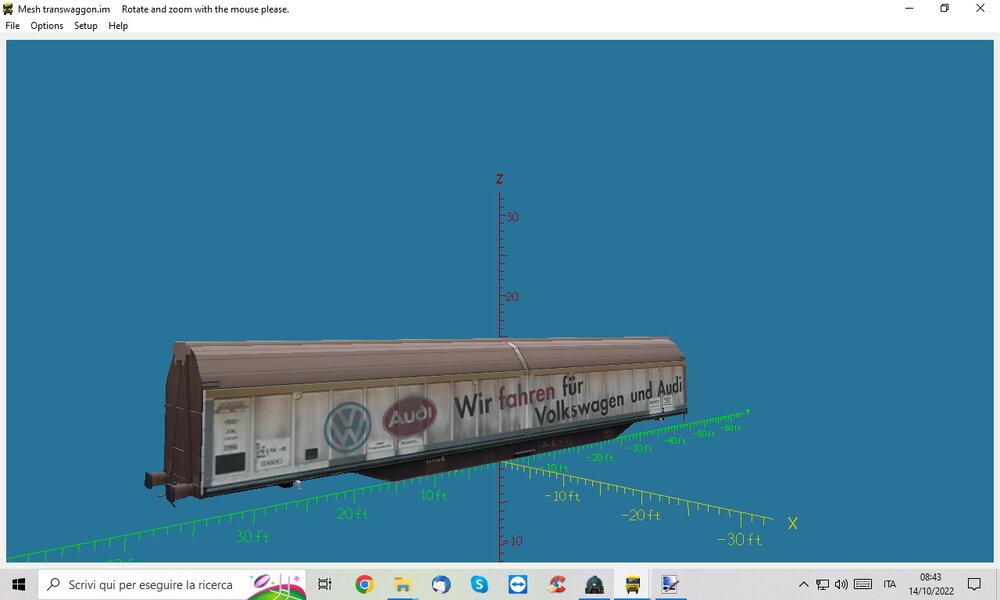Restore down the Mesh viewer window
The width and height of the screenshot is (1000, 600).
[945, 8]
